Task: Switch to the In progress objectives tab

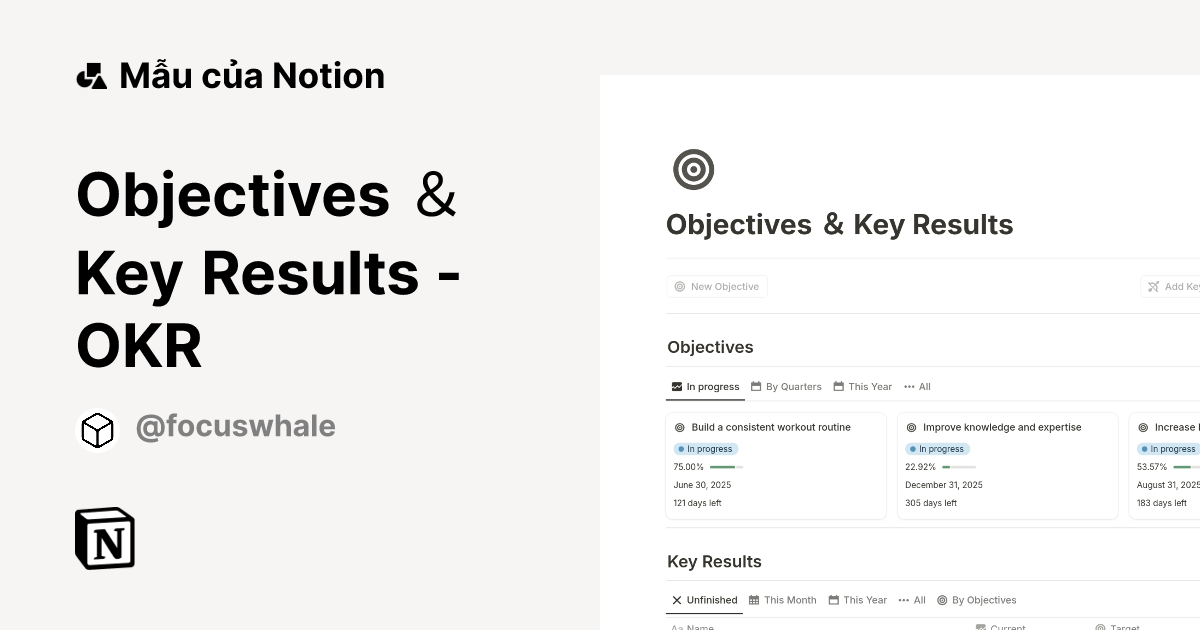Action: (705, 387)
